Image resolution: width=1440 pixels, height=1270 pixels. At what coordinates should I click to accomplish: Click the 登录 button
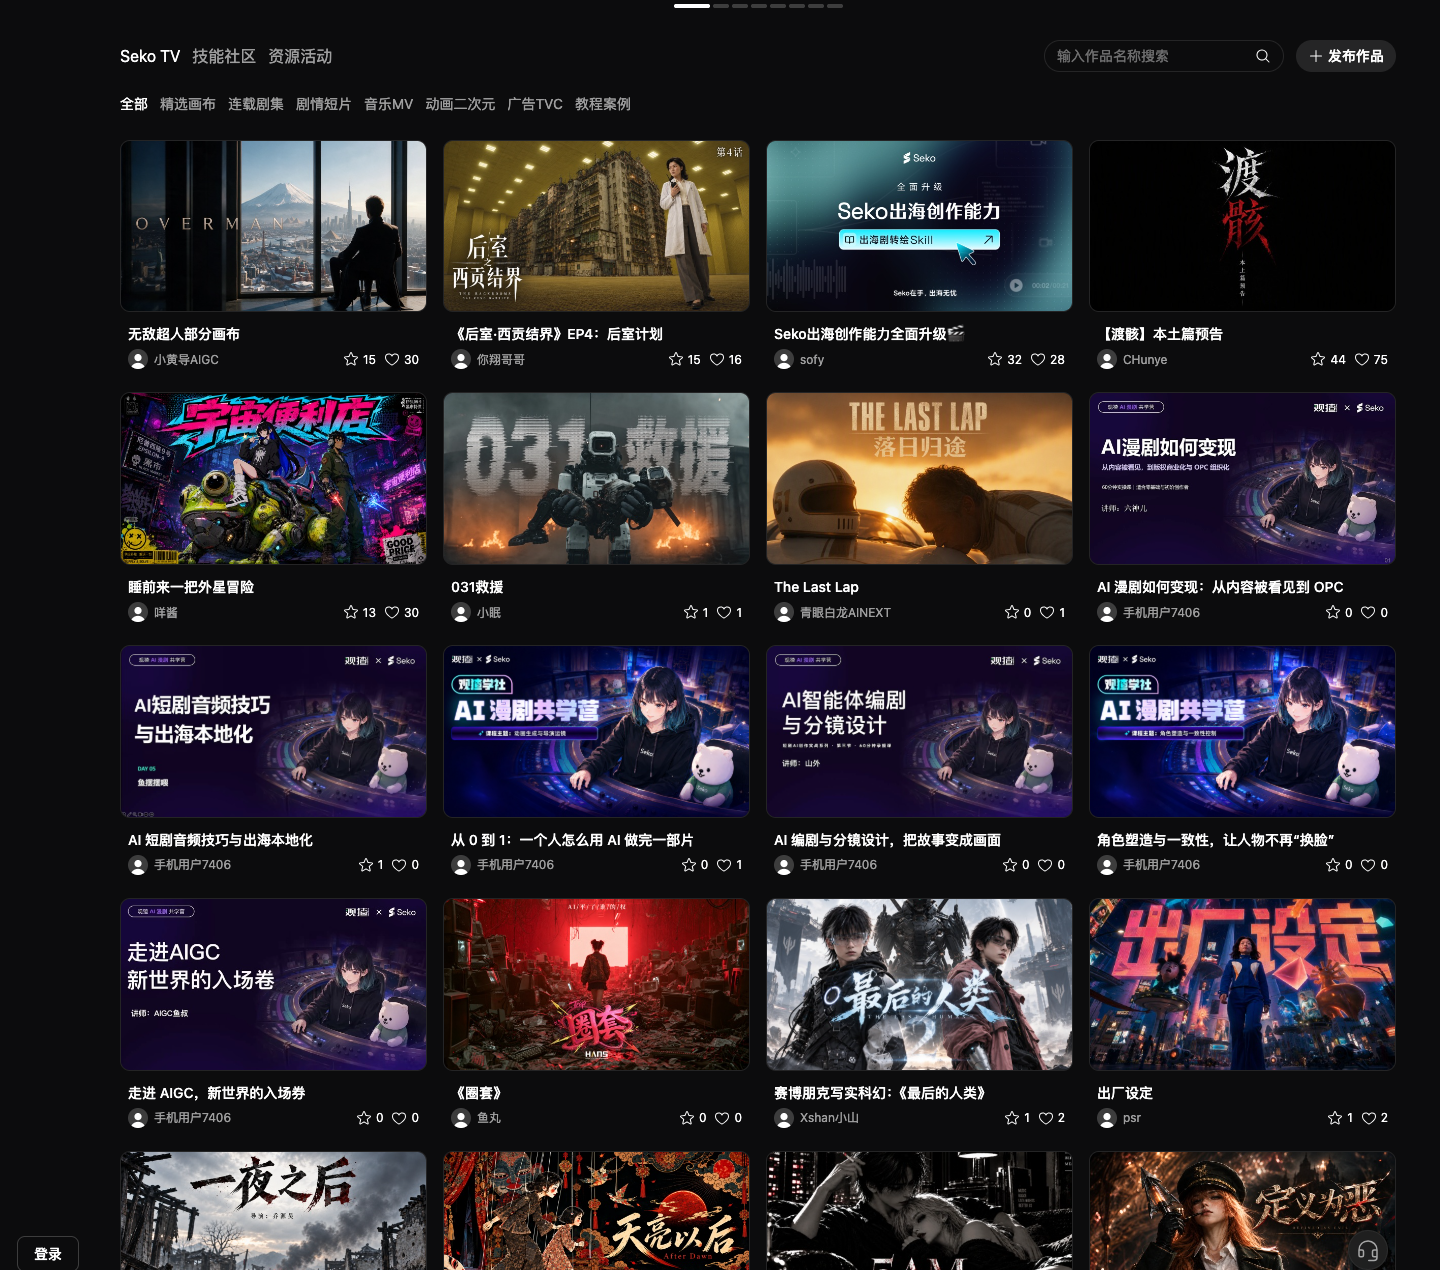(x=48, y=1254)
